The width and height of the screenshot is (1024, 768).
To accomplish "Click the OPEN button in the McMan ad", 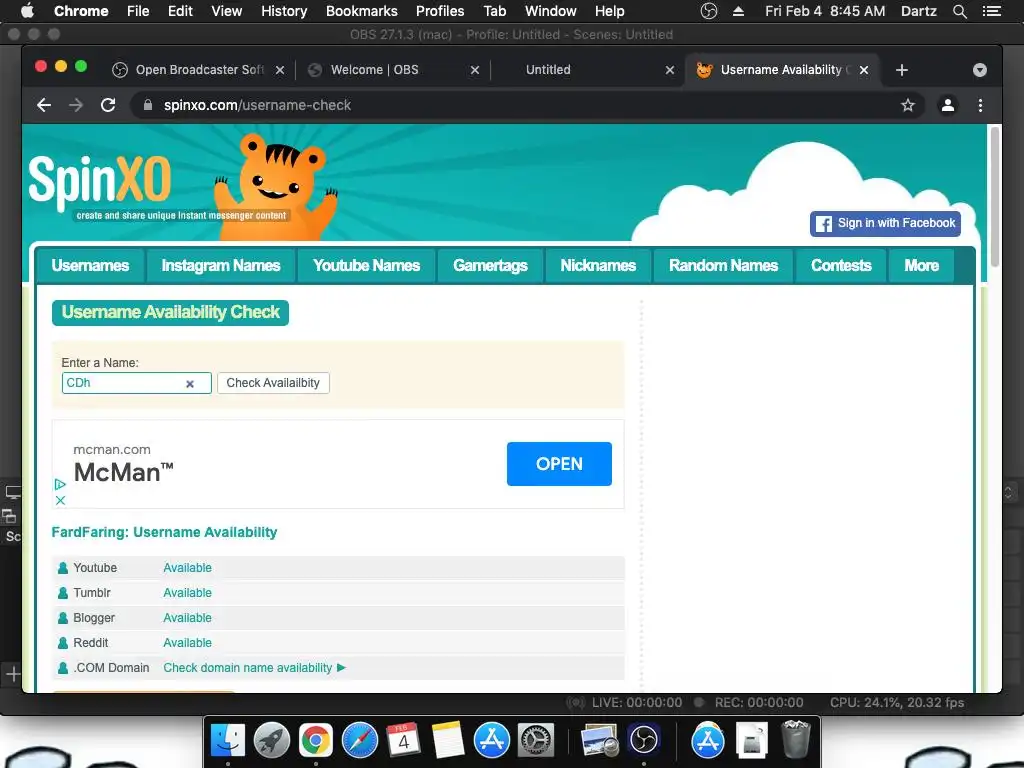I will [559, 464].
